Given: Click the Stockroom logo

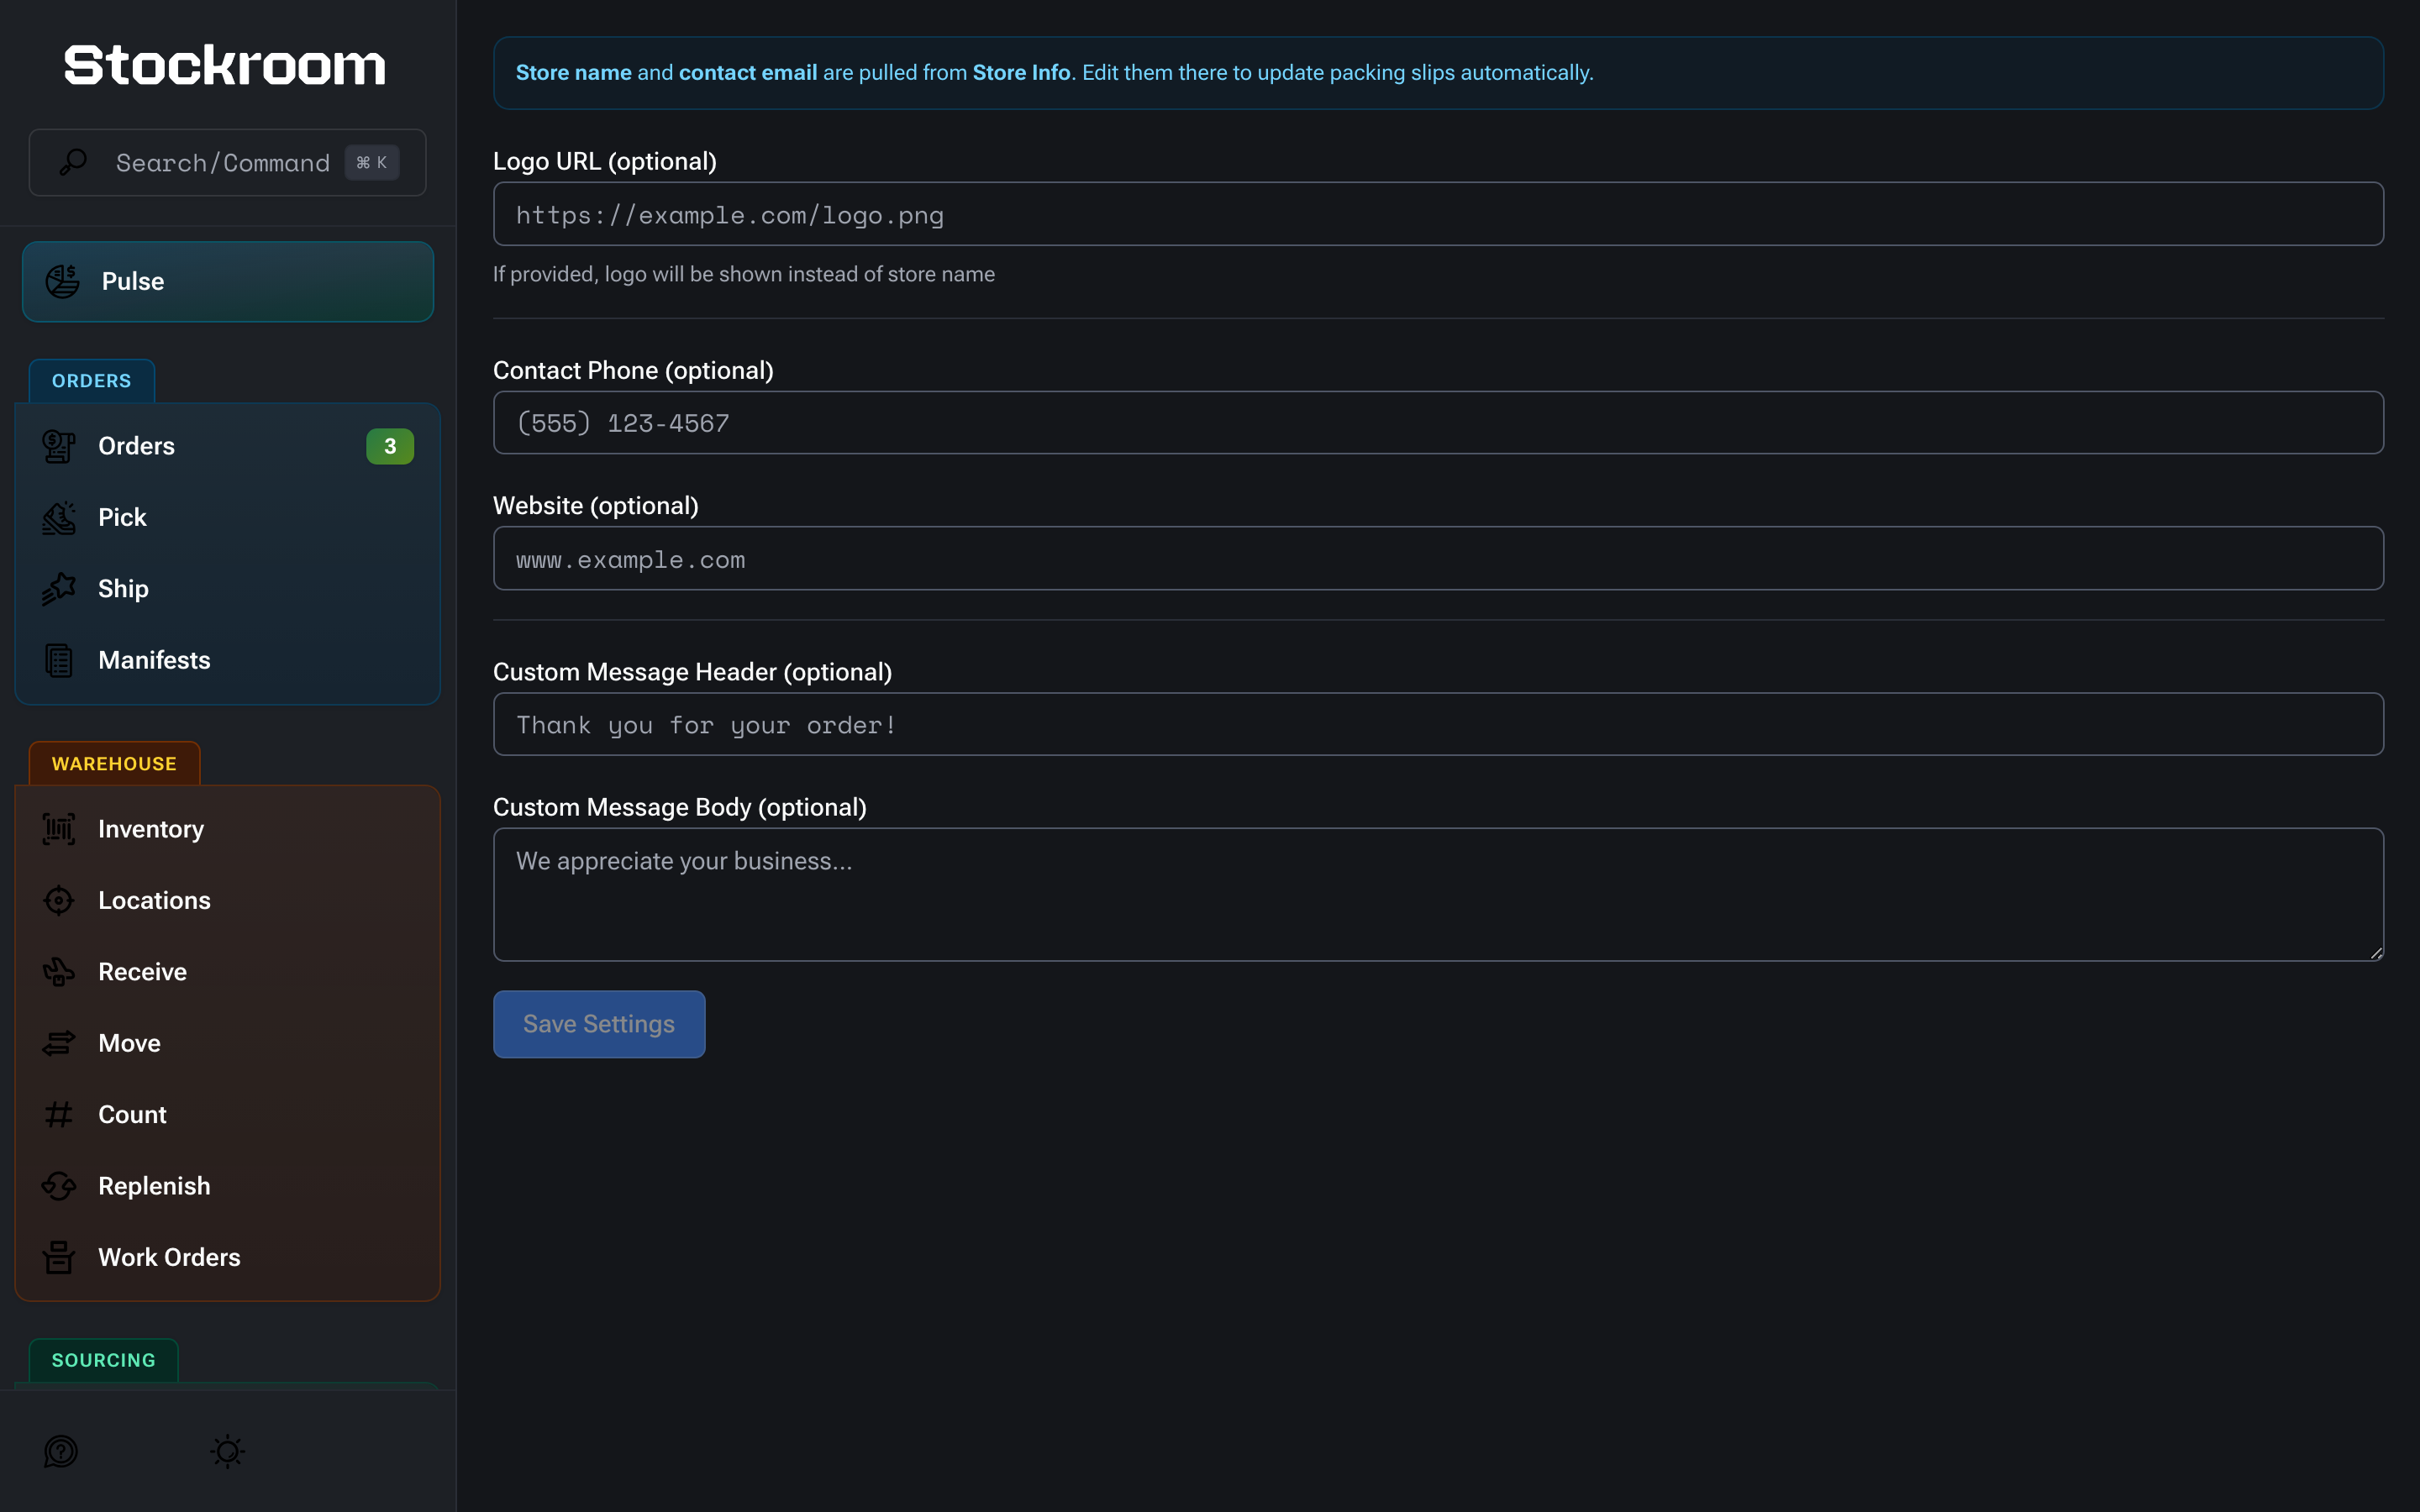Looking at the screenshot, I should (x=225, y=66).
